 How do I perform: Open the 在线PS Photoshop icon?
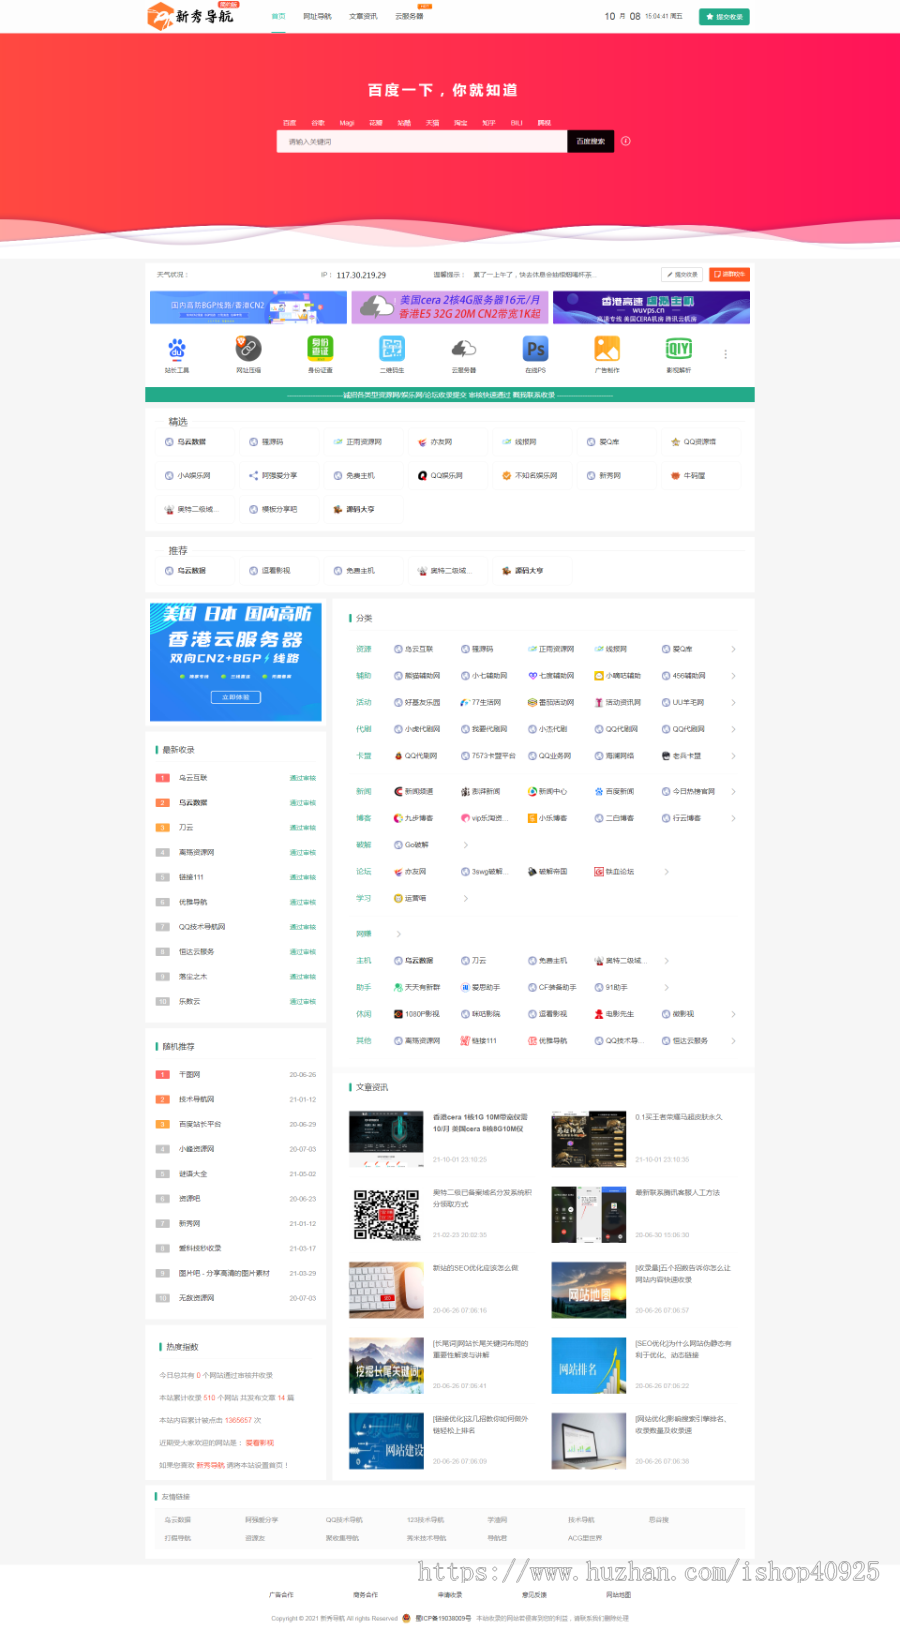point(536,349)
